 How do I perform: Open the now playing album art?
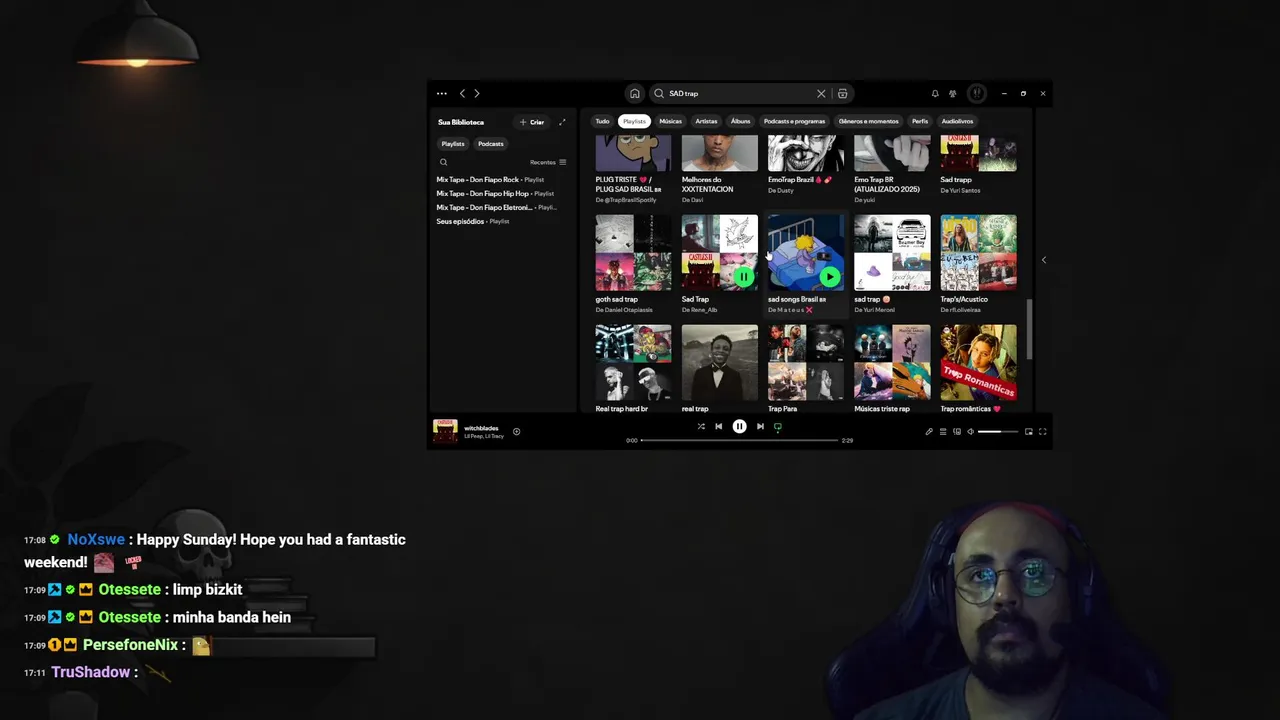(445, 431)
